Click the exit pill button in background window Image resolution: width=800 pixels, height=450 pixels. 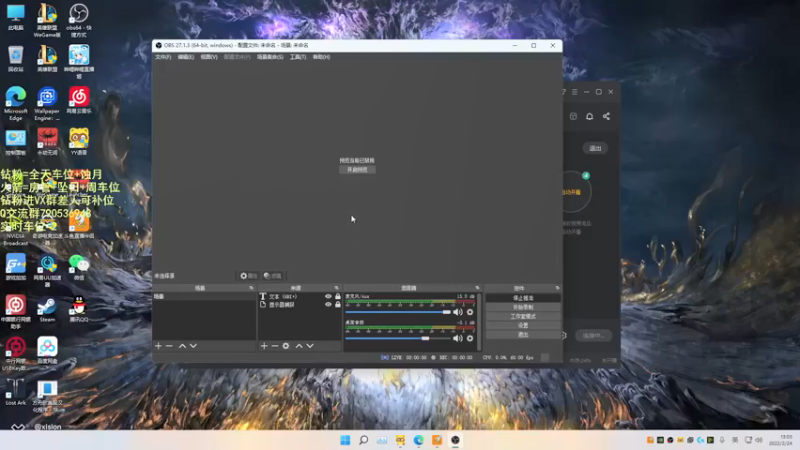tap(595, 148)
